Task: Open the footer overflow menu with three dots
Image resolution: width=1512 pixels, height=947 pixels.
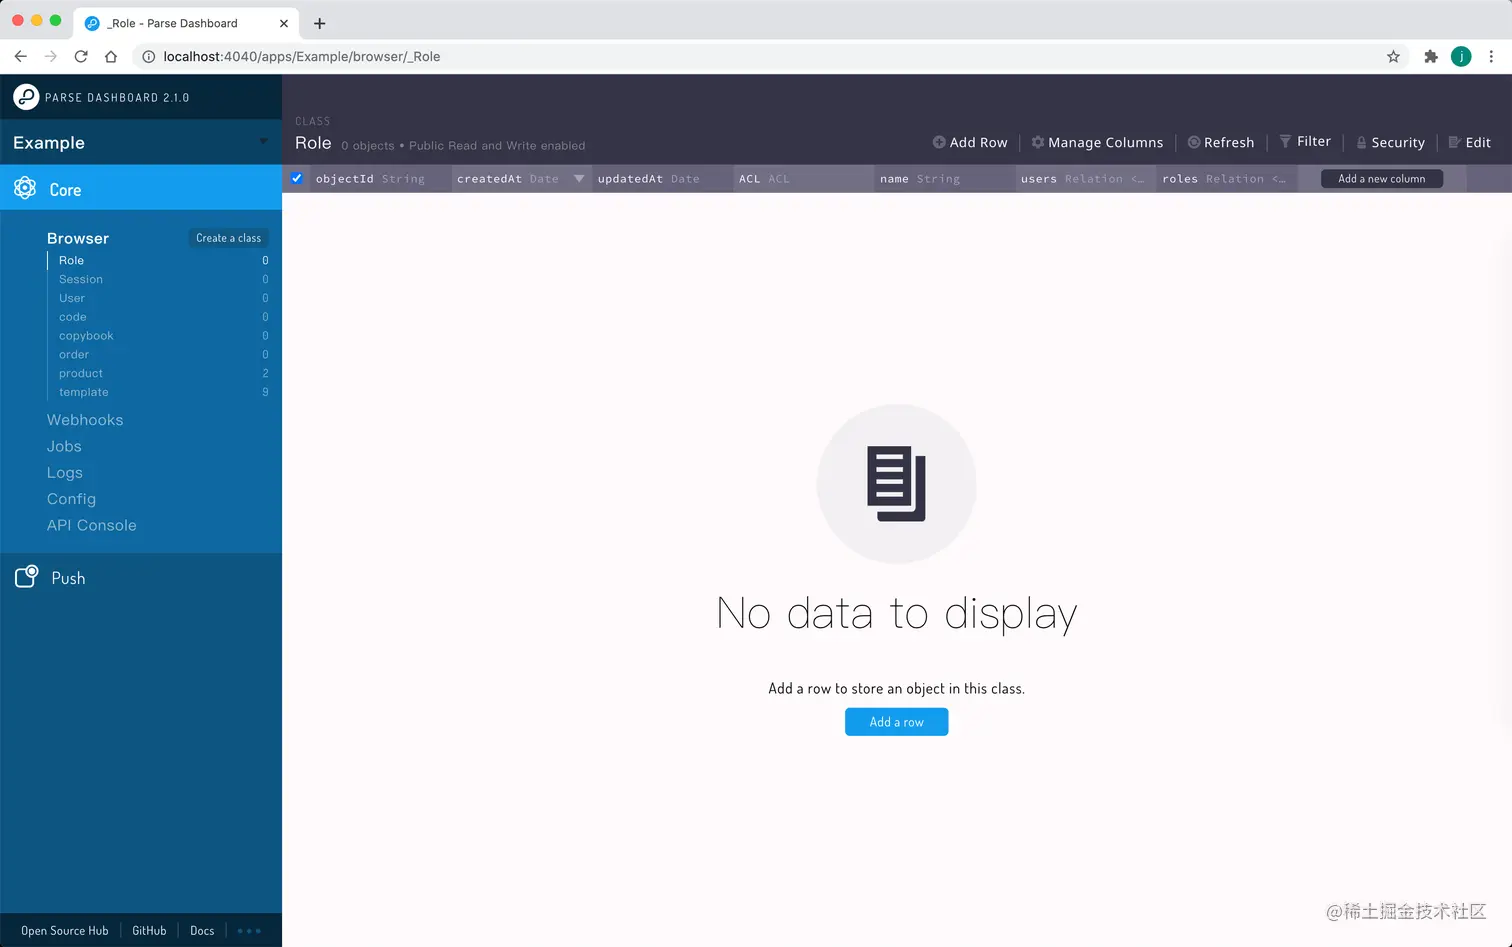Action: tap(248, 930)
